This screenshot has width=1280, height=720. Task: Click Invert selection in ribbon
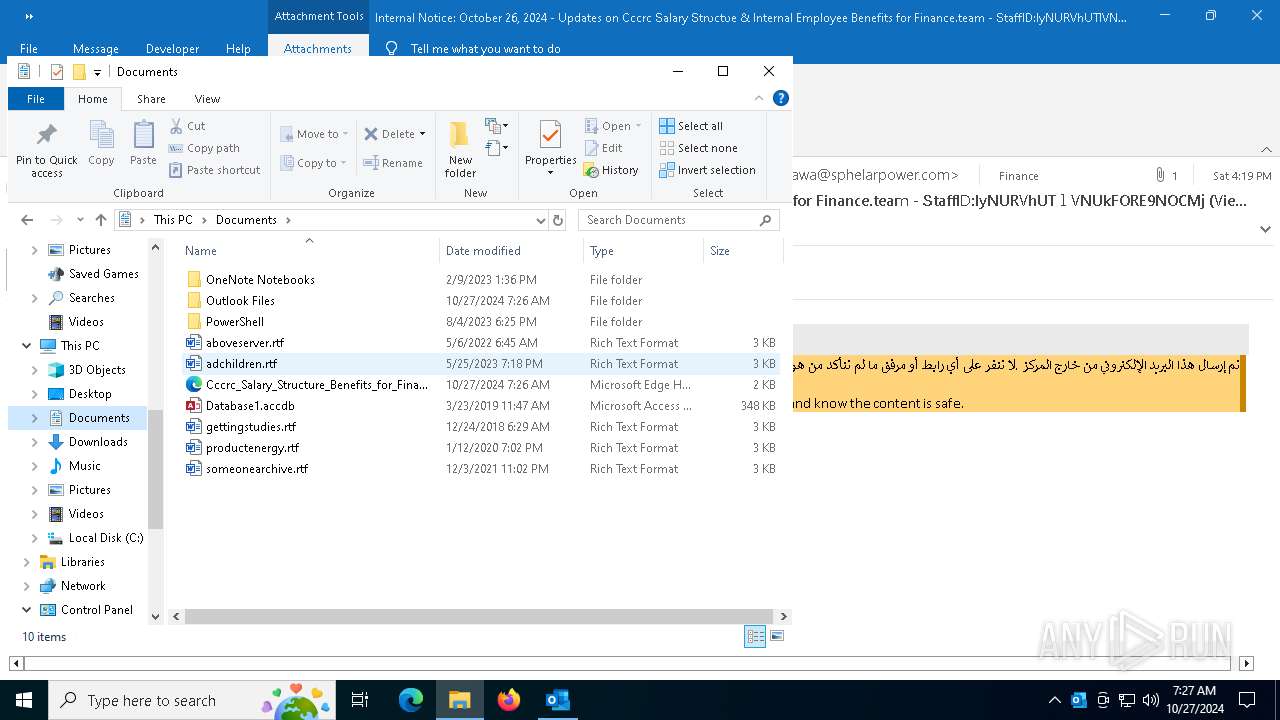[707, 170]
